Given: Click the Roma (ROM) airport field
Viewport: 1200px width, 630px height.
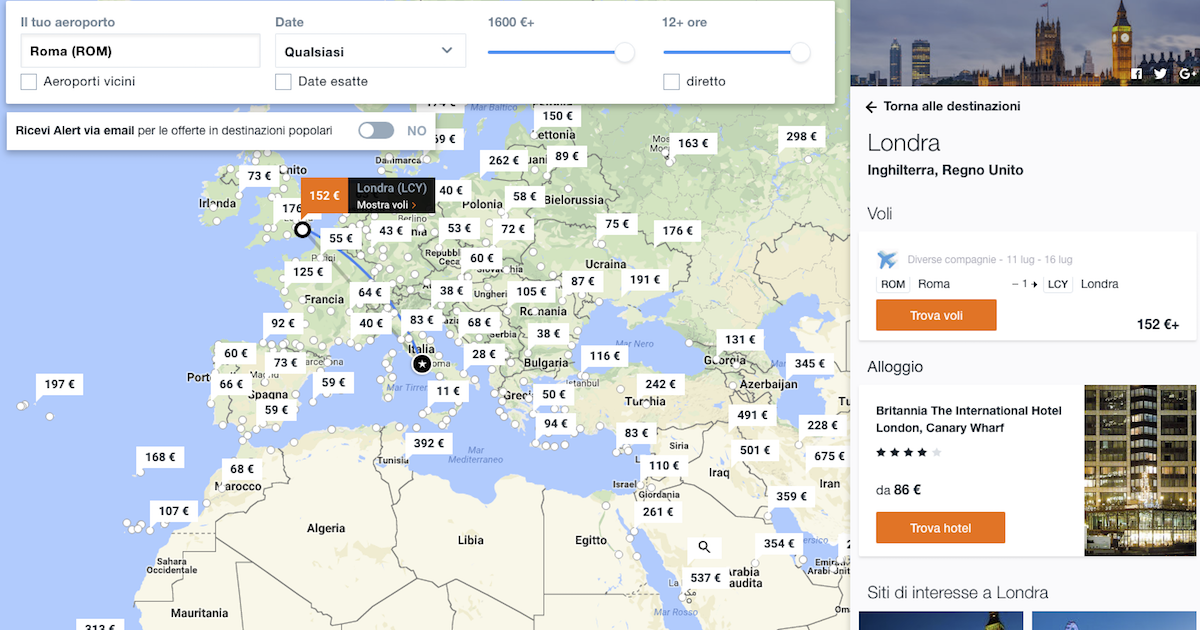Looking at the screenshot, I should [x=140, y=51].
